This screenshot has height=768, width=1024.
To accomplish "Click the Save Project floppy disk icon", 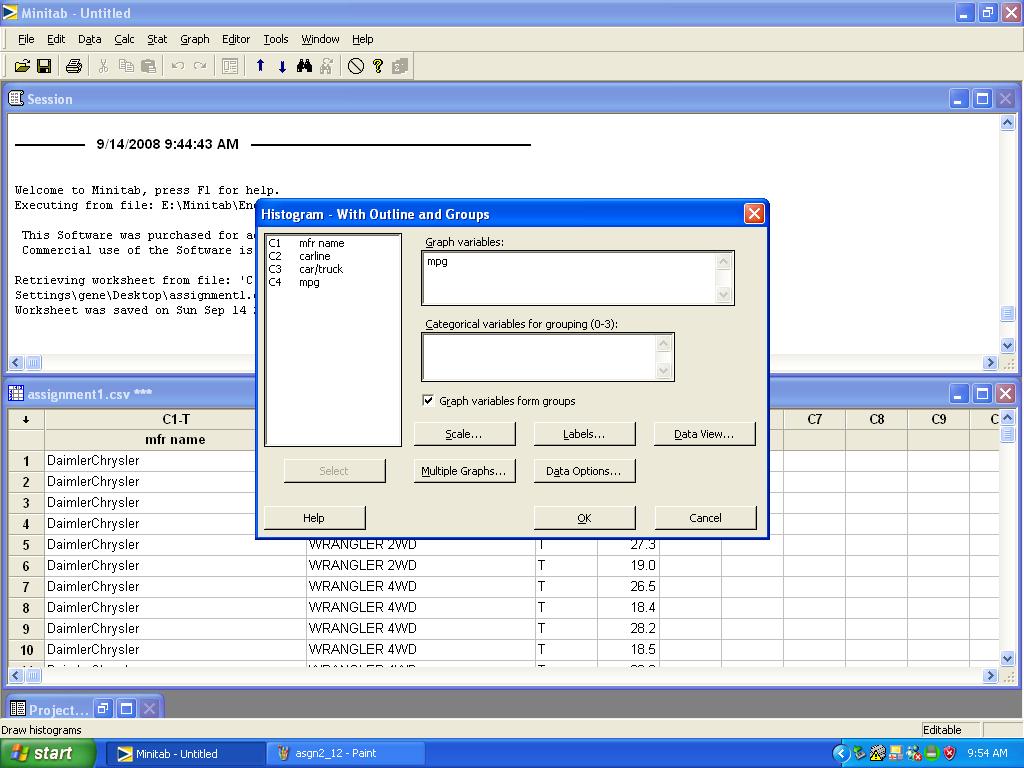I will [44, 66].
